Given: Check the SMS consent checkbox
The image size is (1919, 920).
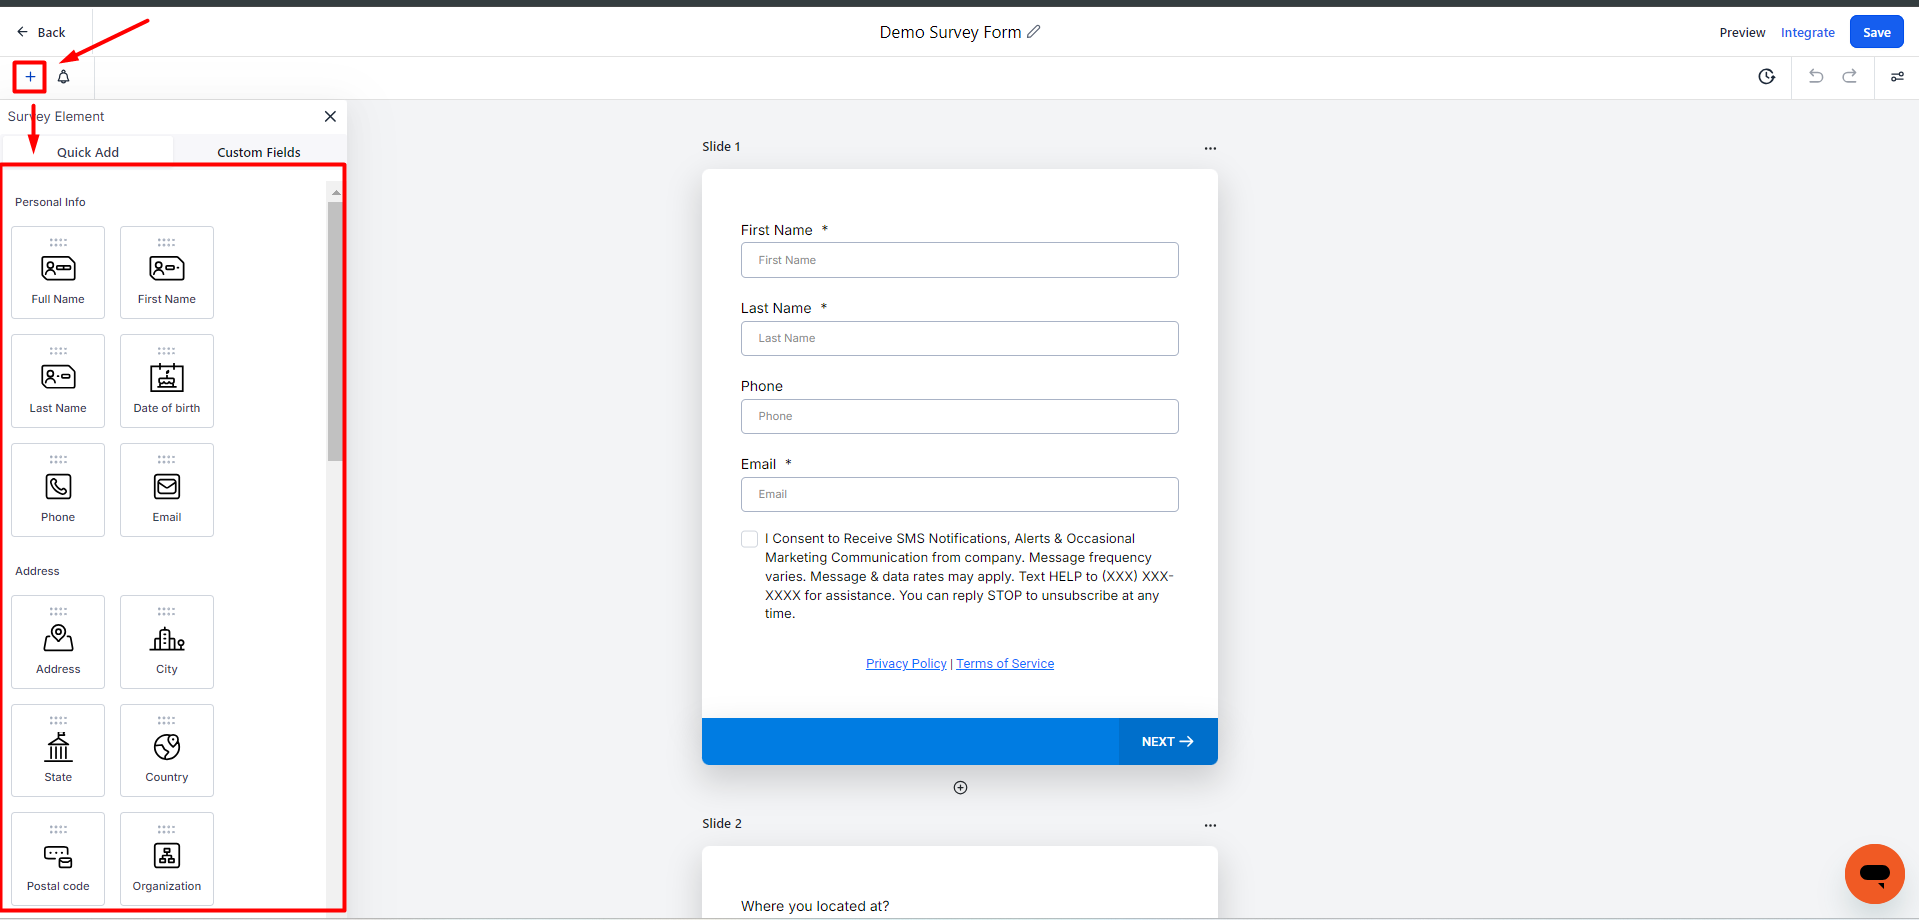Looking at the screenshot, I should click(749, 539).
